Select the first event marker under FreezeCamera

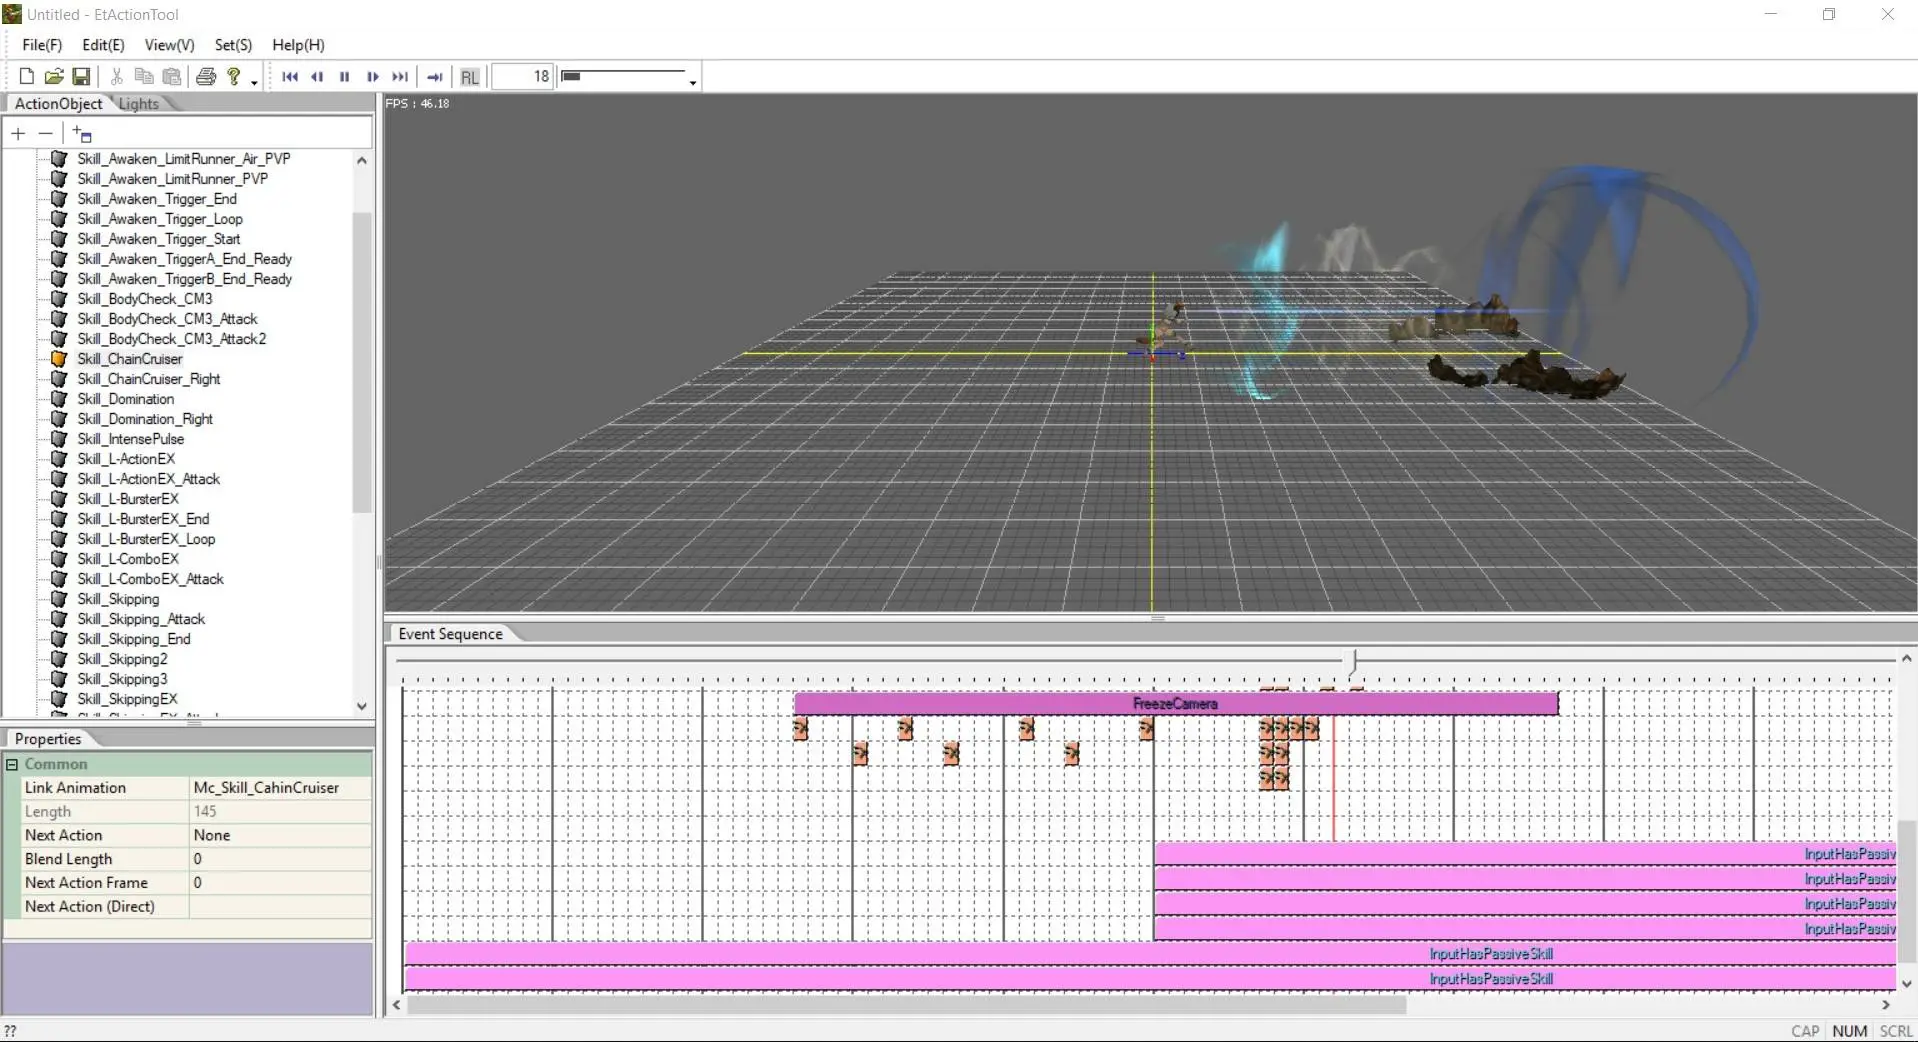point(800,729)
